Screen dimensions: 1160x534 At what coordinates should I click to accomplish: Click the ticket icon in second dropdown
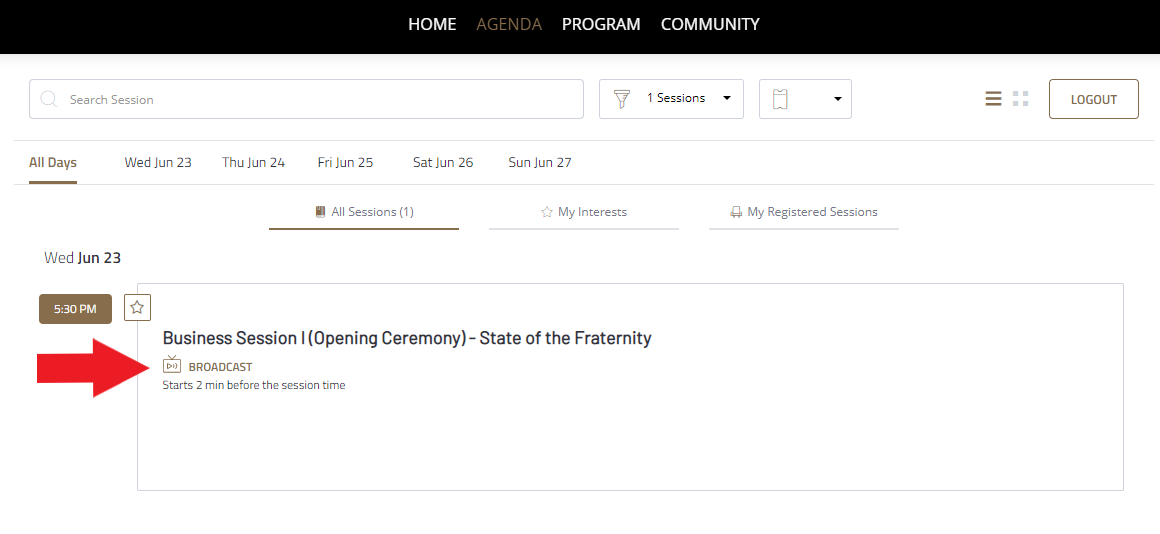780,99
